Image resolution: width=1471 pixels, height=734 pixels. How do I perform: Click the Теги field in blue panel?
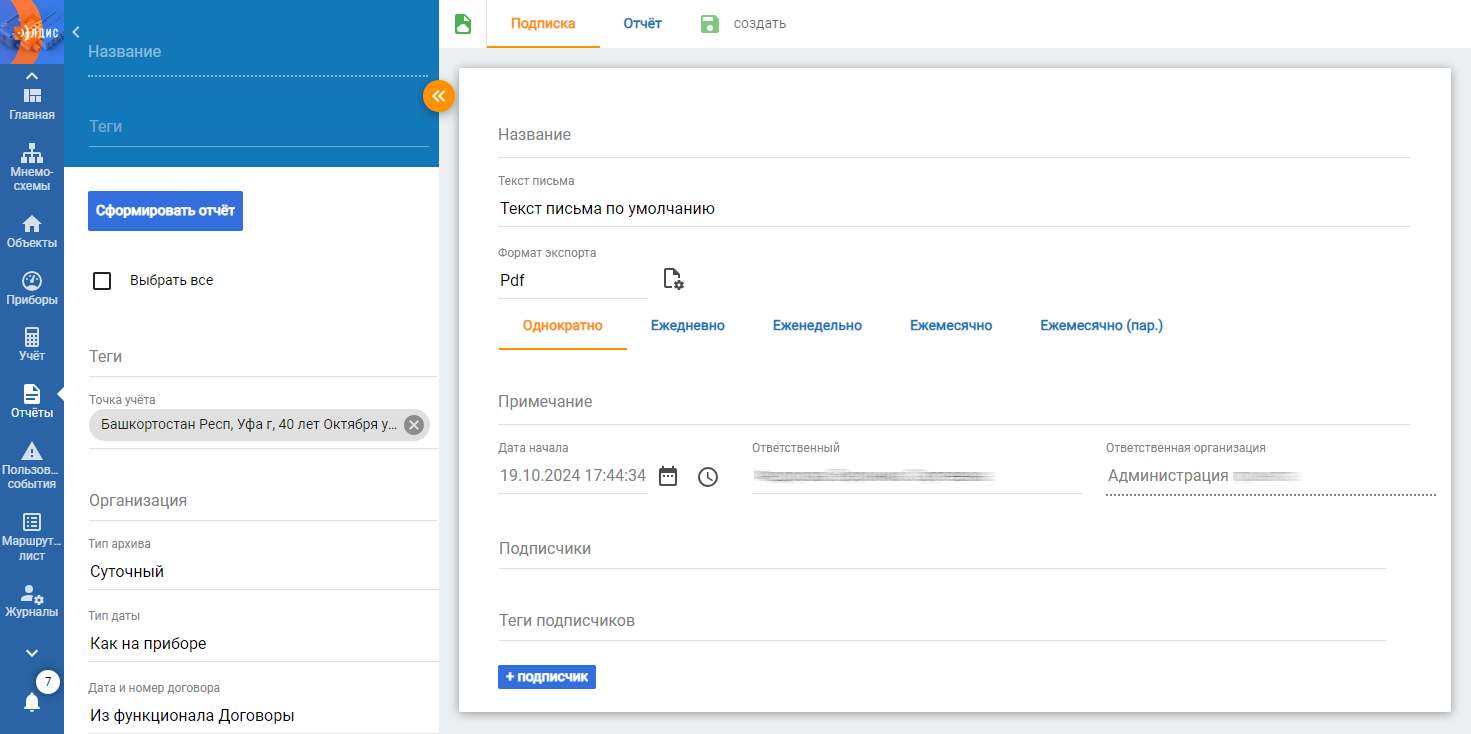(258, 127)
